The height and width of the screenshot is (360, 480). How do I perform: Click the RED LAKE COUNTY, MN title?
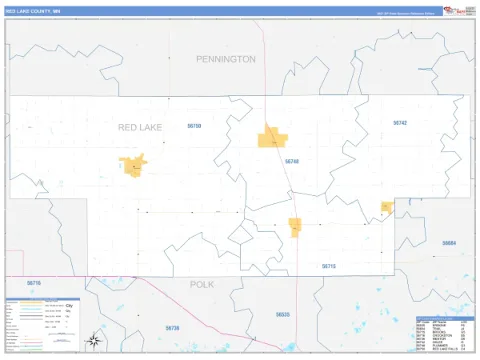33,11
